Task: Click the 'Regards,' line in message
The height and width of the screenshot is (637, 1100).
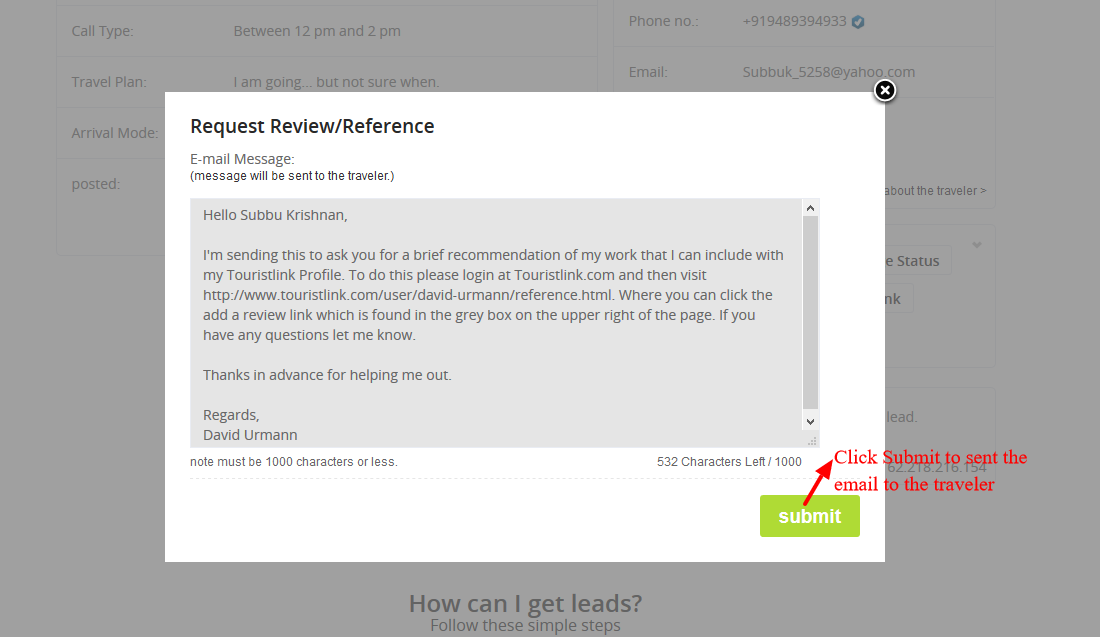Action: (x=231, y=415)
